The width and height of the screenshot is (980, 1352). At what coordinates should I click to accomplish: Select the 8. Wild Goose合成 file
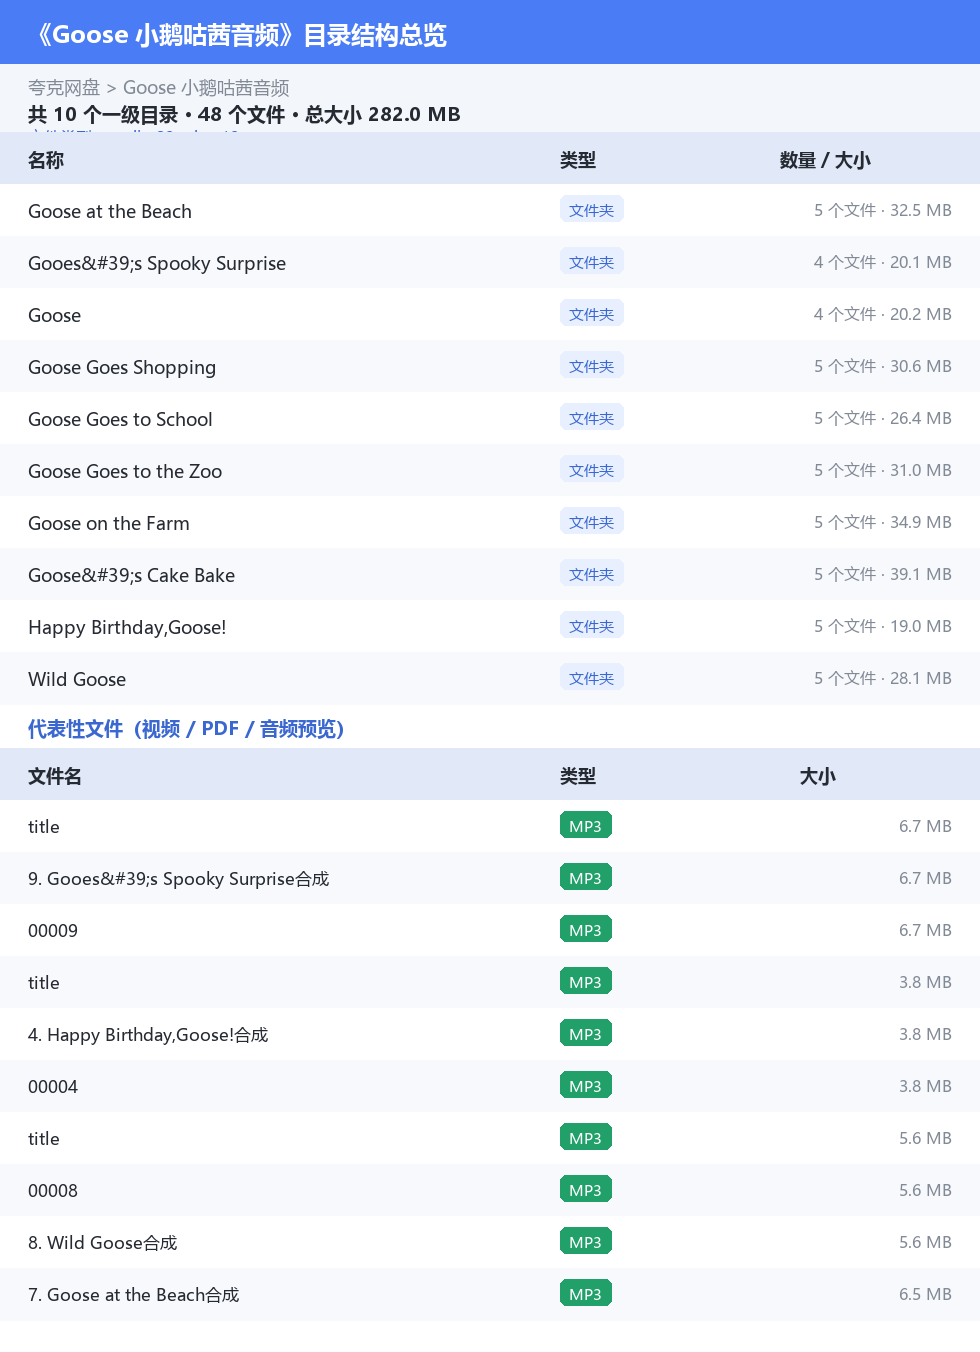point(103,1243)
